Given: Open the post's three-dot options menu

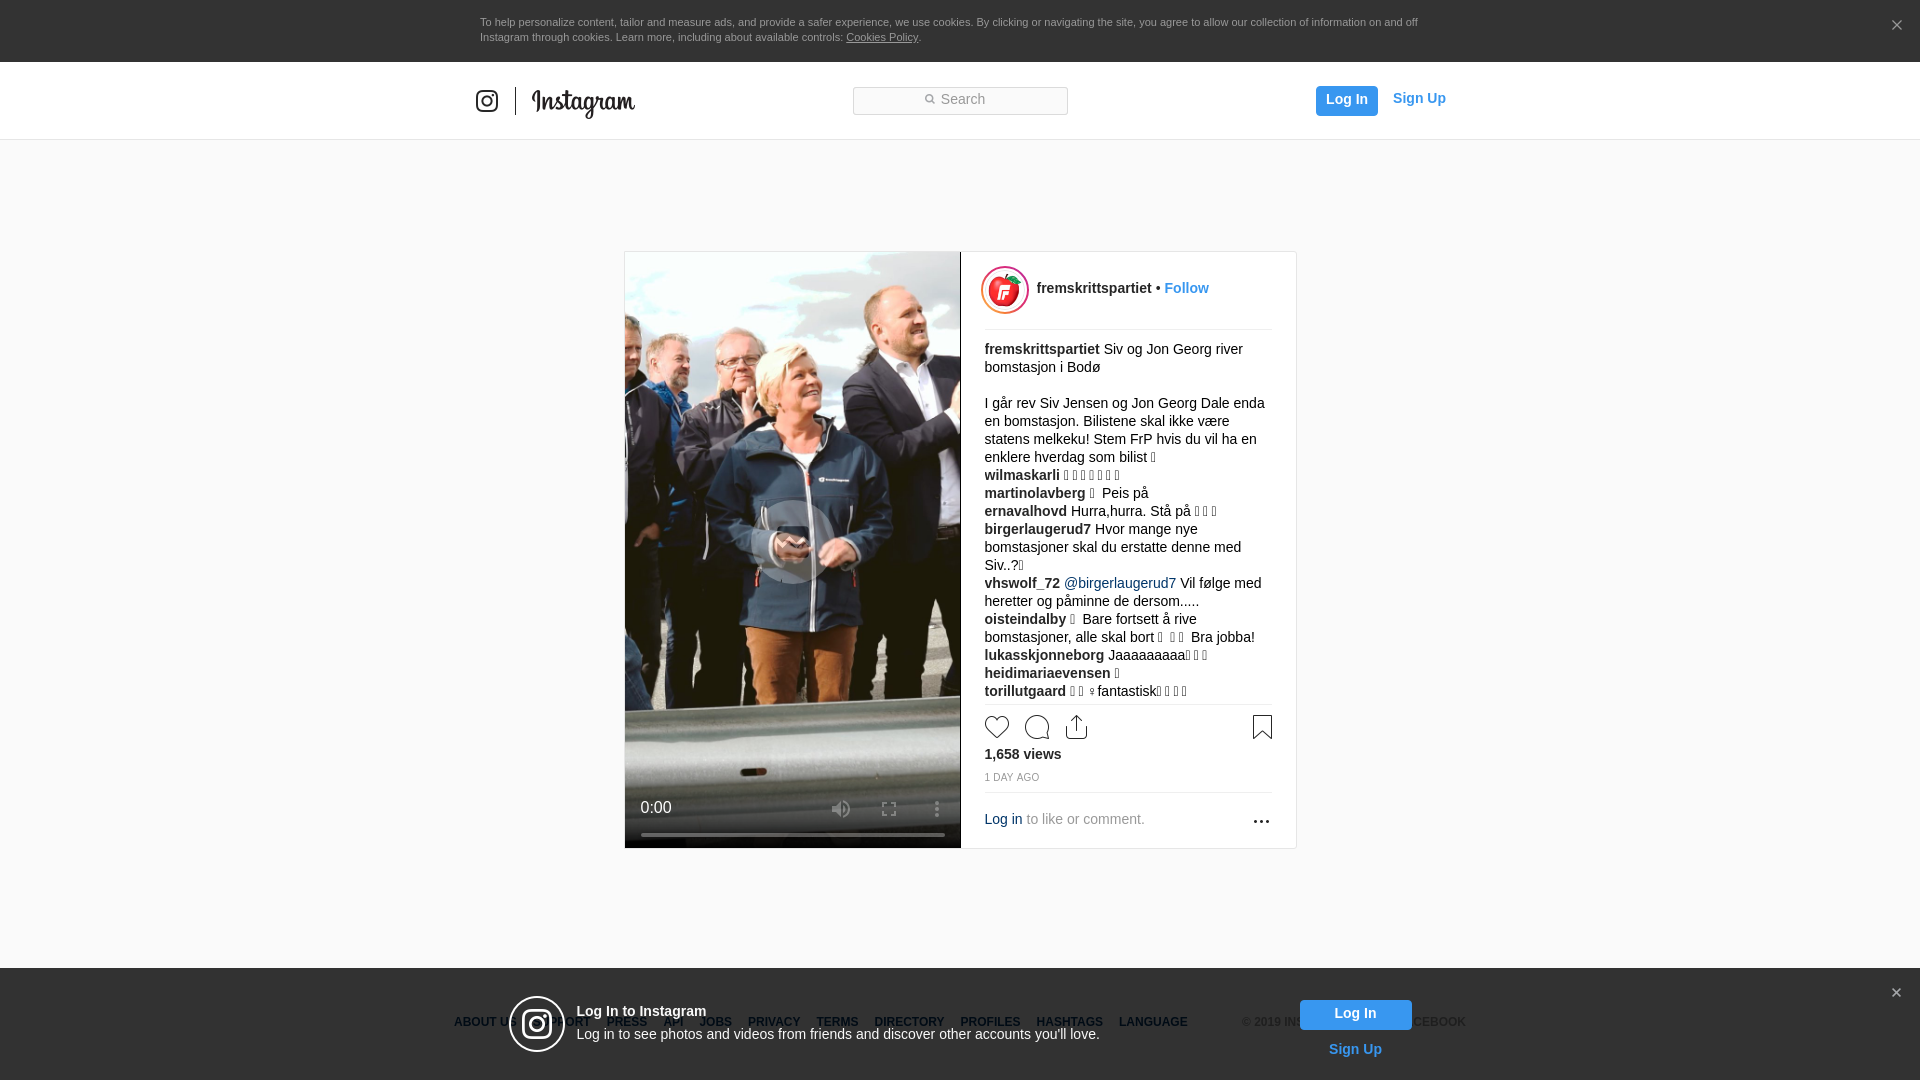Looking at the screenshot, I should tap(1261, 821).
